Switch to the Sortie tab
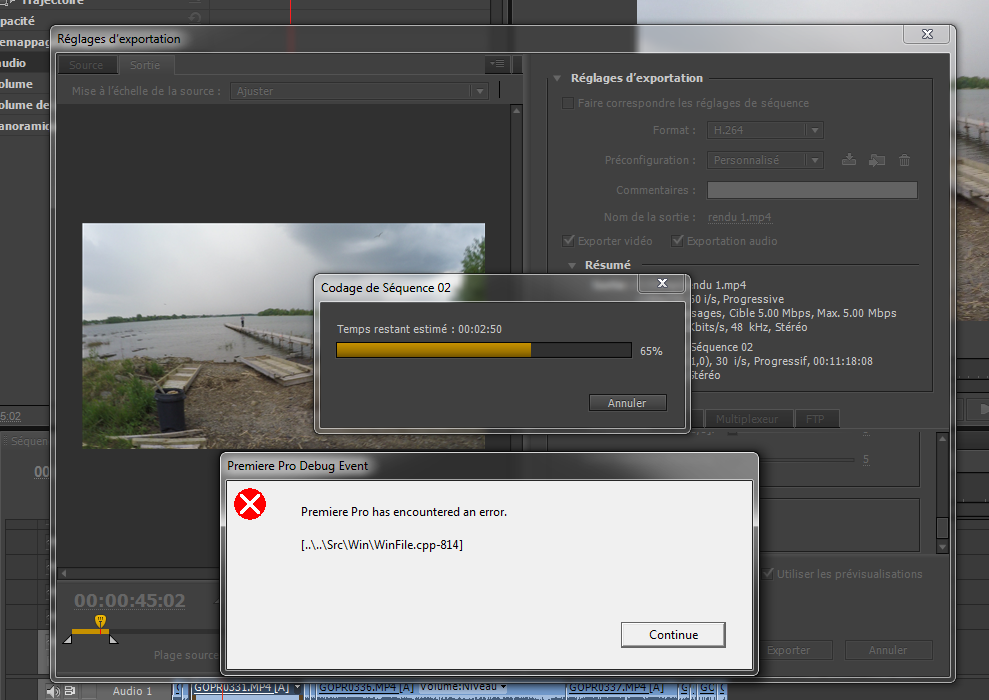This screenshot has height=700, width=989. pyautogui.click(x=145, y=65)
